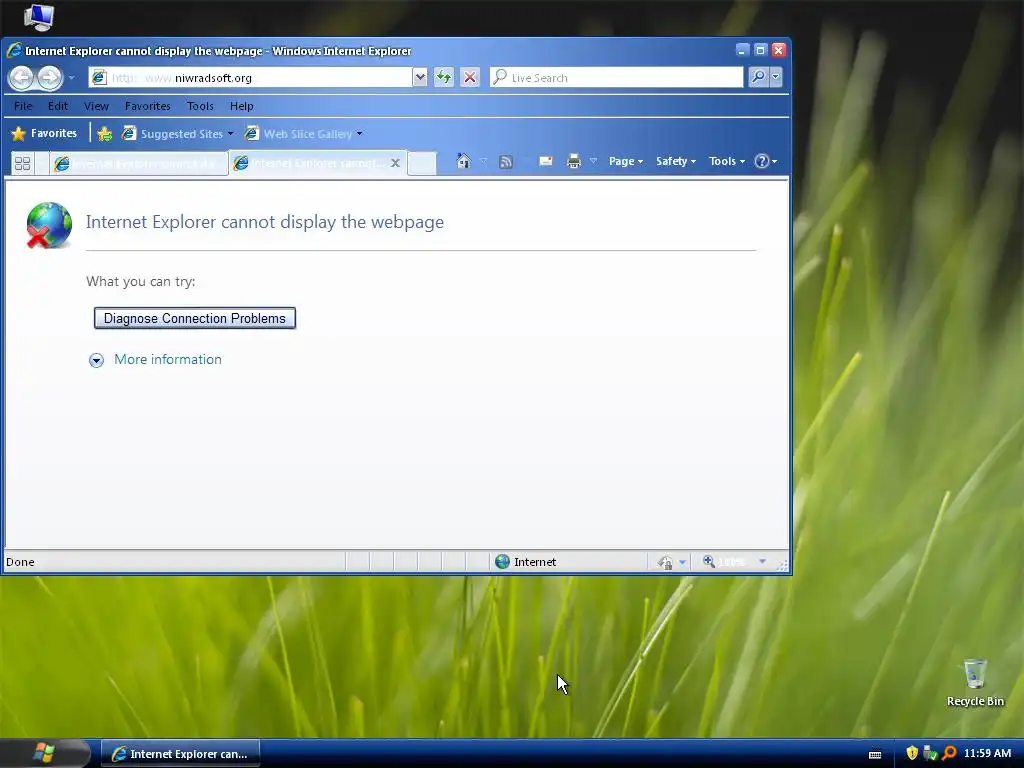1024x768 pixels.
Task: Click the zoom level magnifier in status bar
Action: coord(709,562)
